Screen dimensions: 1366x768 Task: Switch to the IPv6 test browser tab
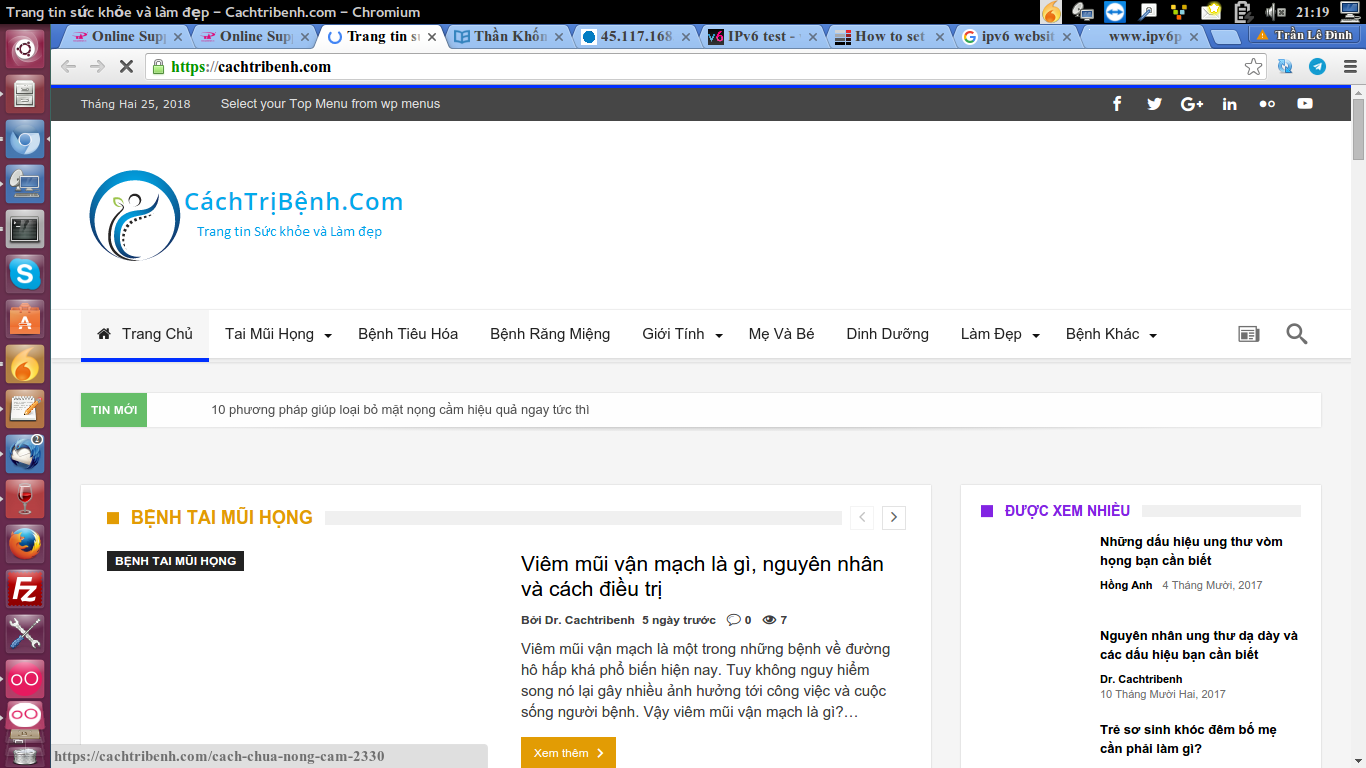click(762, 37)
